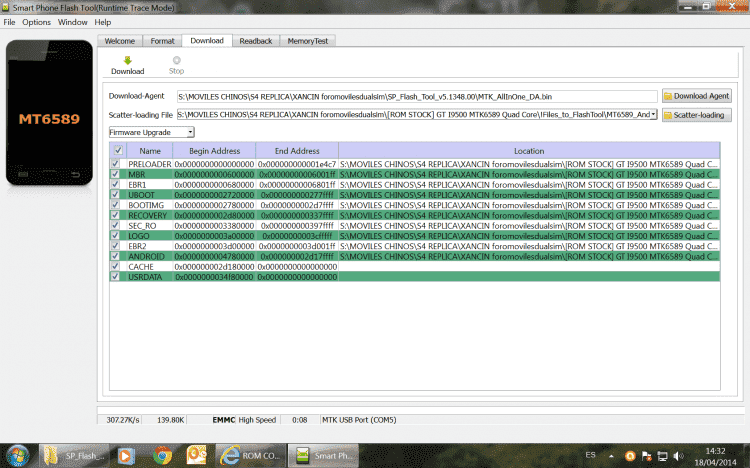The height and width of the screenshot is (468, 750).
Task: Click the Download-Agent path field
Action: (x=417, y=97)
